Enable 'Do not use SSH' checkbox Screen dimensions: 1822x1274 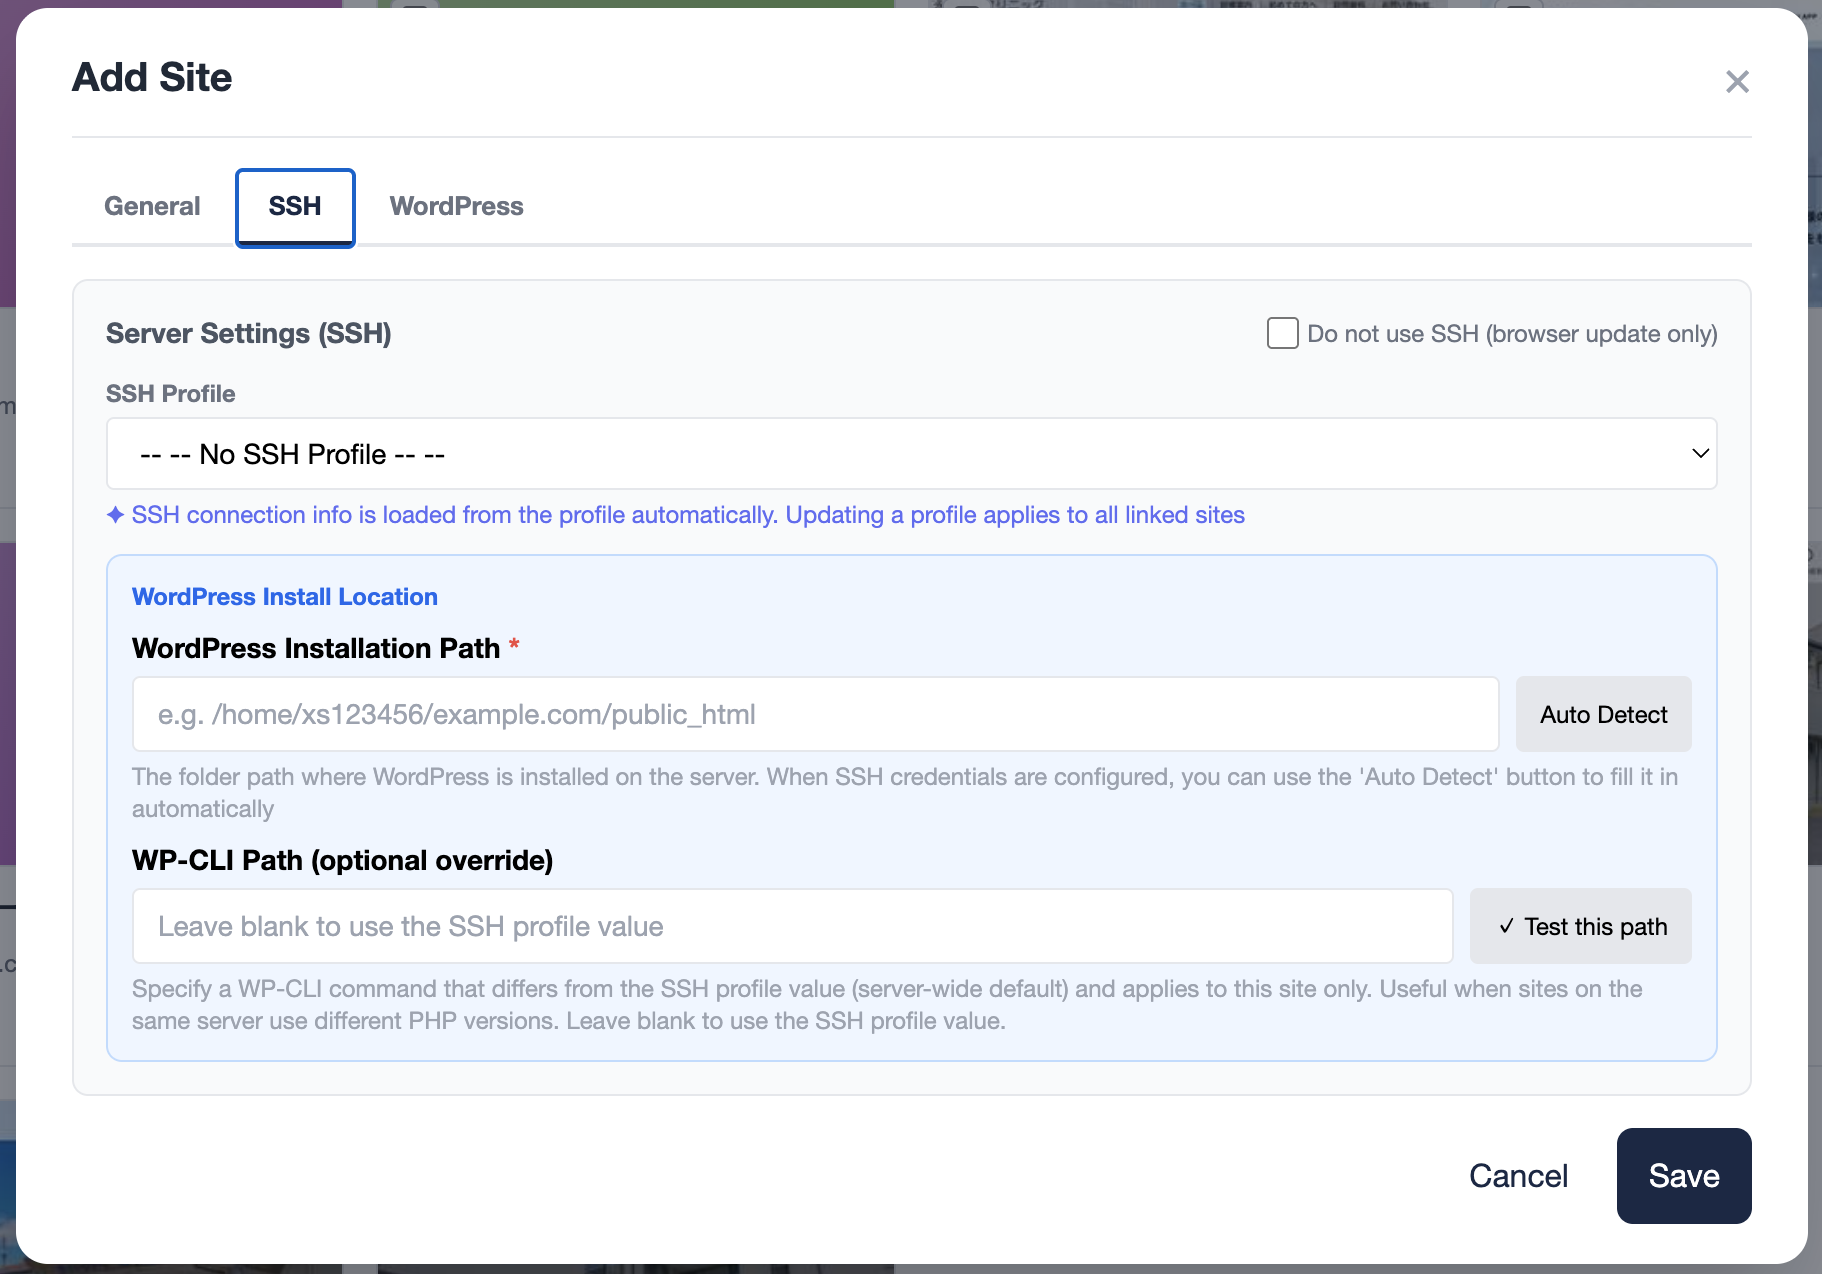click(x=1282, y=333)
